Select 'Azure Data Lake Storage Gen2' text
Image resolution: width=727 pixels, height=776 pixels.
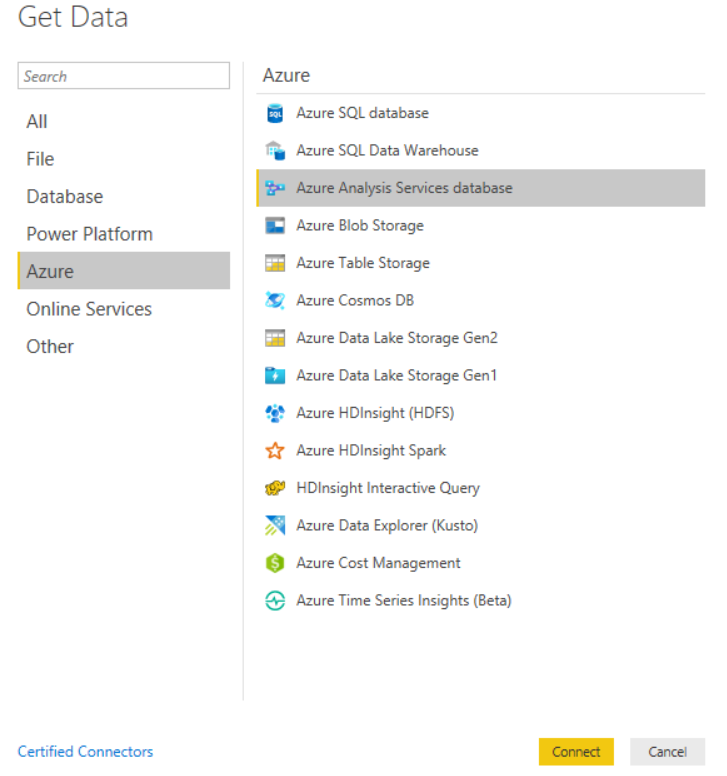pos(397,338)
